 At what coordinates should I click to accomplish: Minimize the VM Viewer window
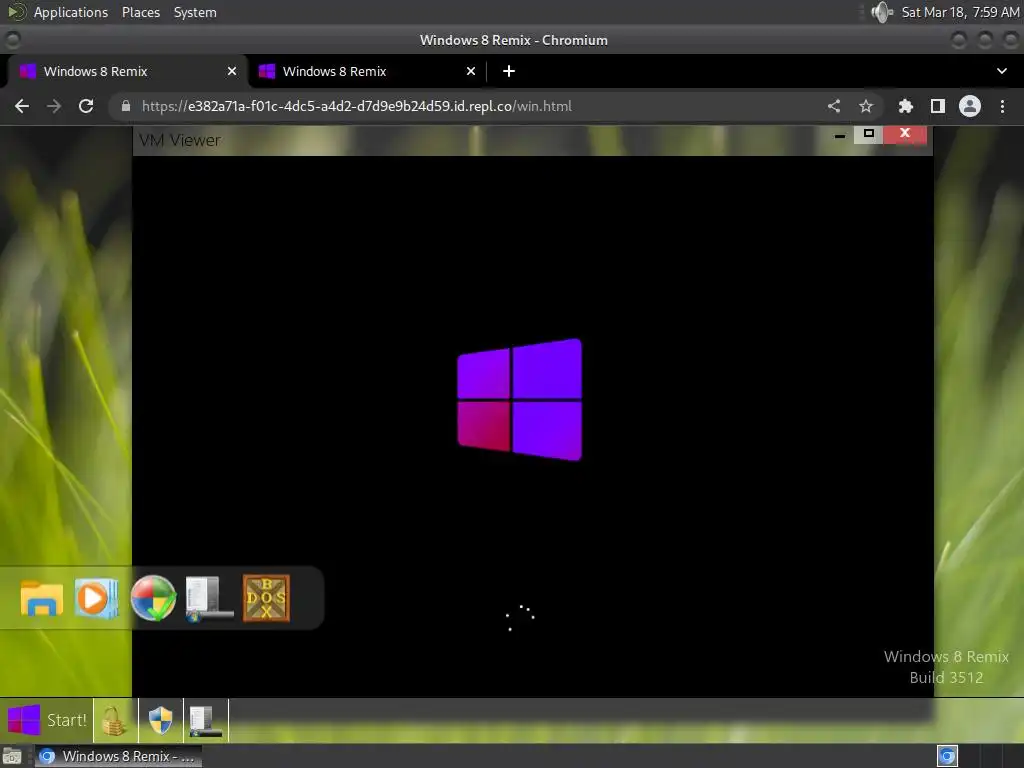(840, 135)
